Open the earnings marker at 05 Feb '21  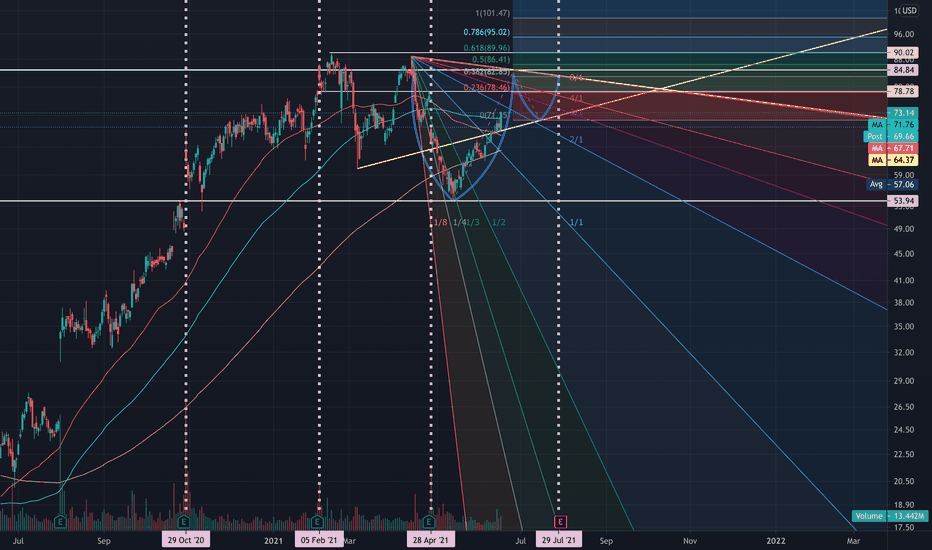click(x=317, y=522)
